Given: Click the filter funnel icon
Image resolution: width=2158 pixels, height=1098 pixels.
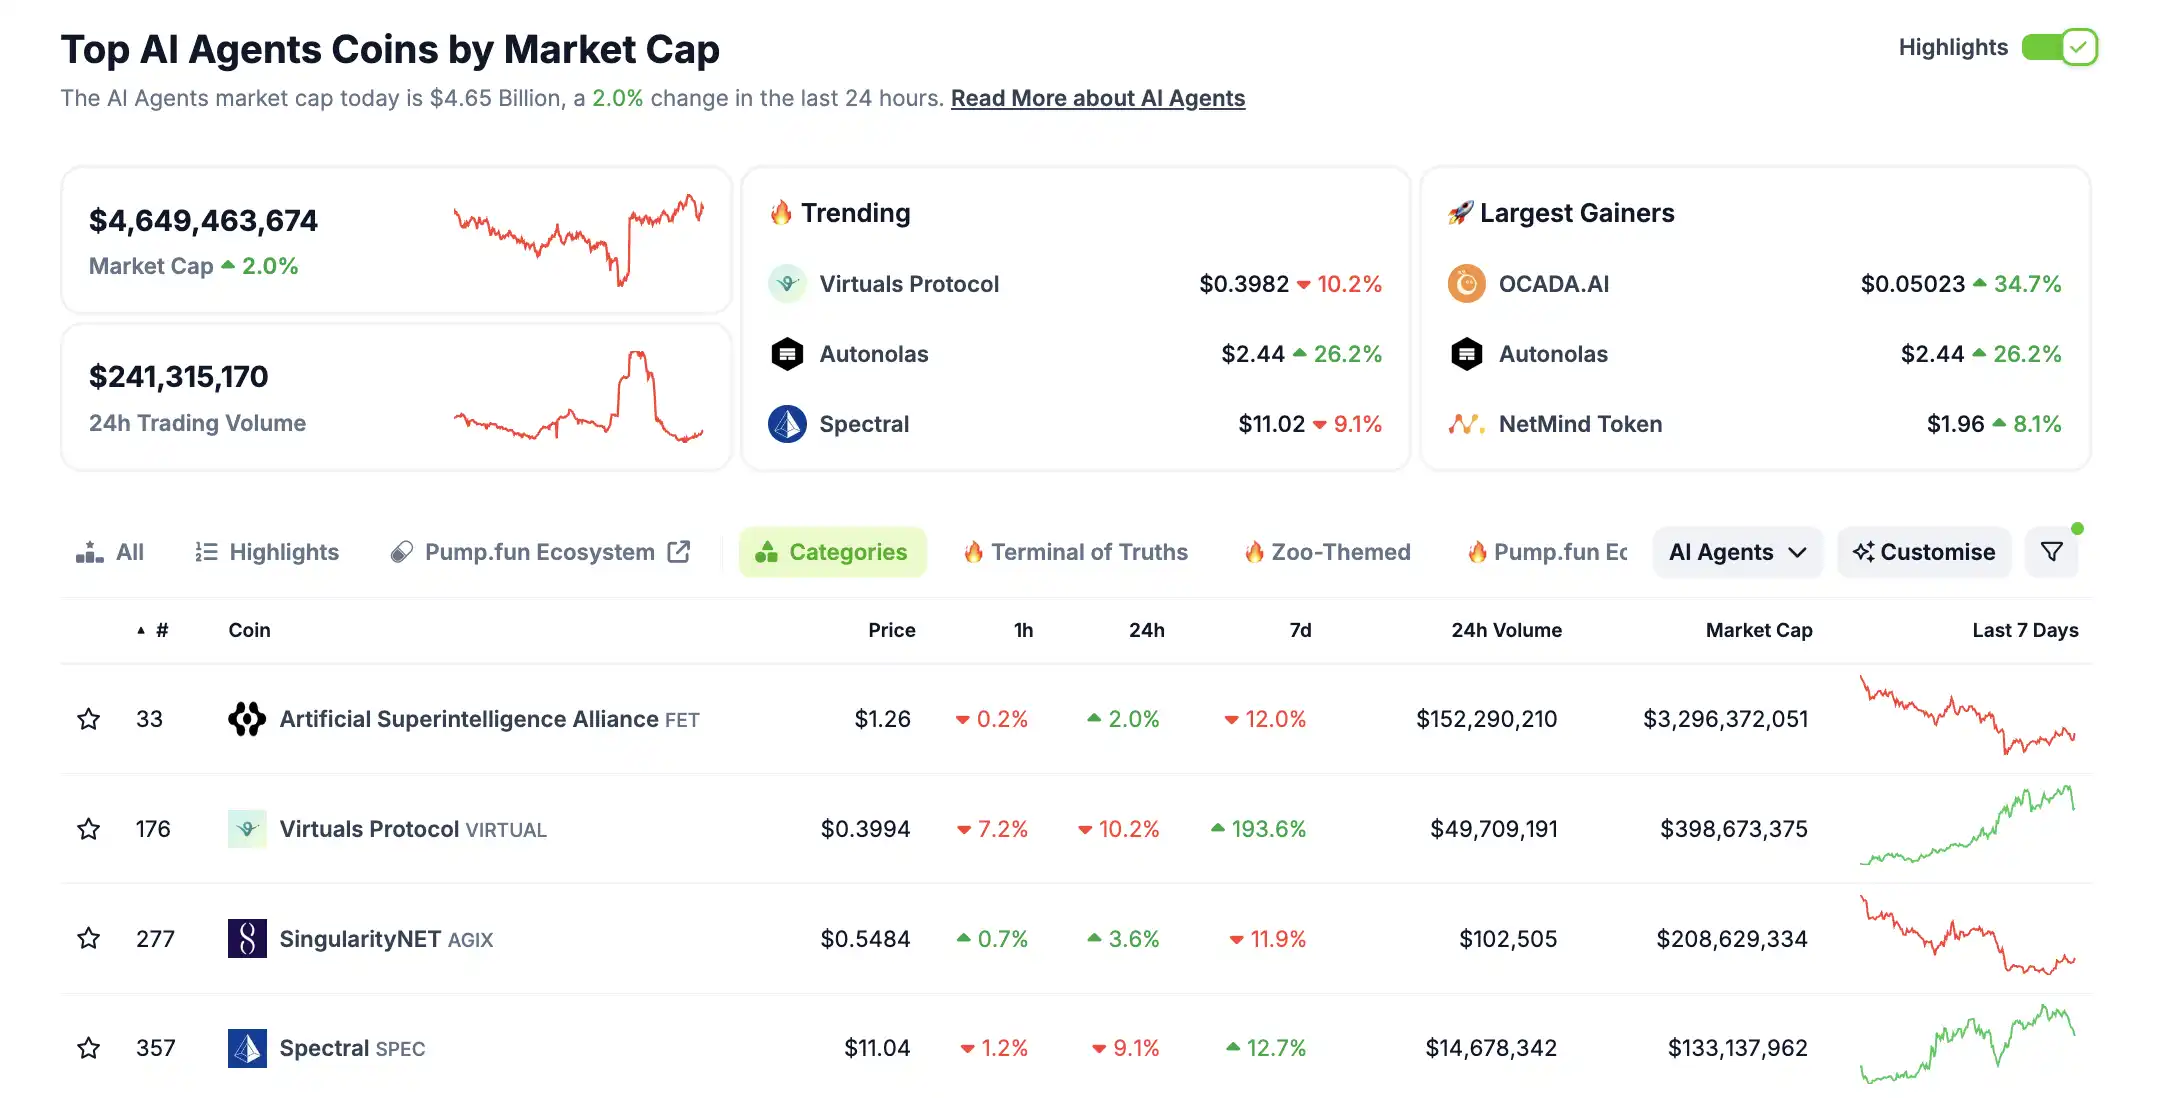Looking at the screenshot, I should tap(2051, 552).
